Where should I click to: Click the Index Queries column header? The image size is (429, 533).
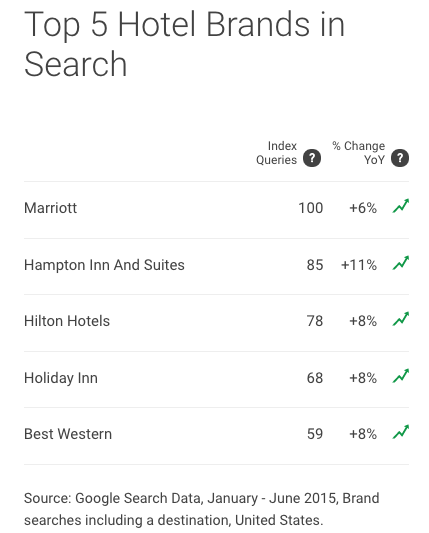pos(276,153)
